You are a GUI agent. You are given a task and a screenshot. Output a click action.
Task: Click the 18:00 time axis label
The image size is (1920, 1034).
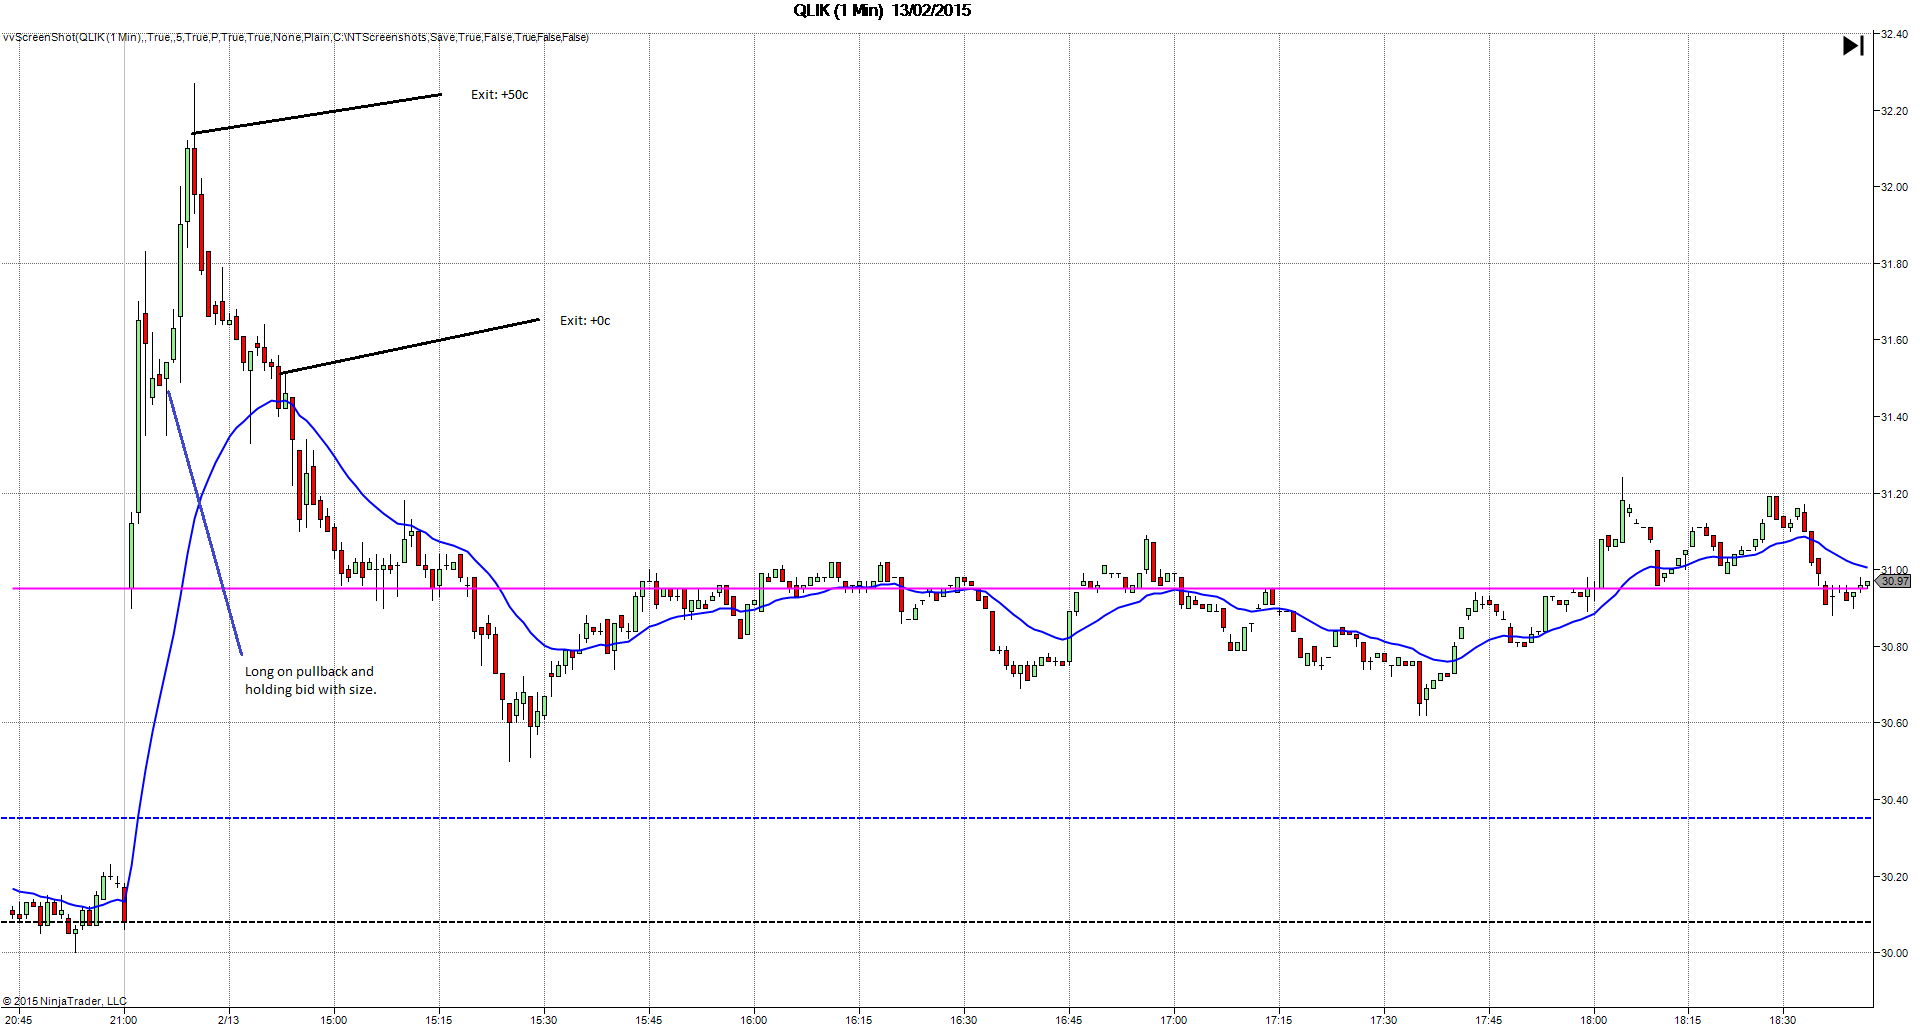click(1594, 1020)
